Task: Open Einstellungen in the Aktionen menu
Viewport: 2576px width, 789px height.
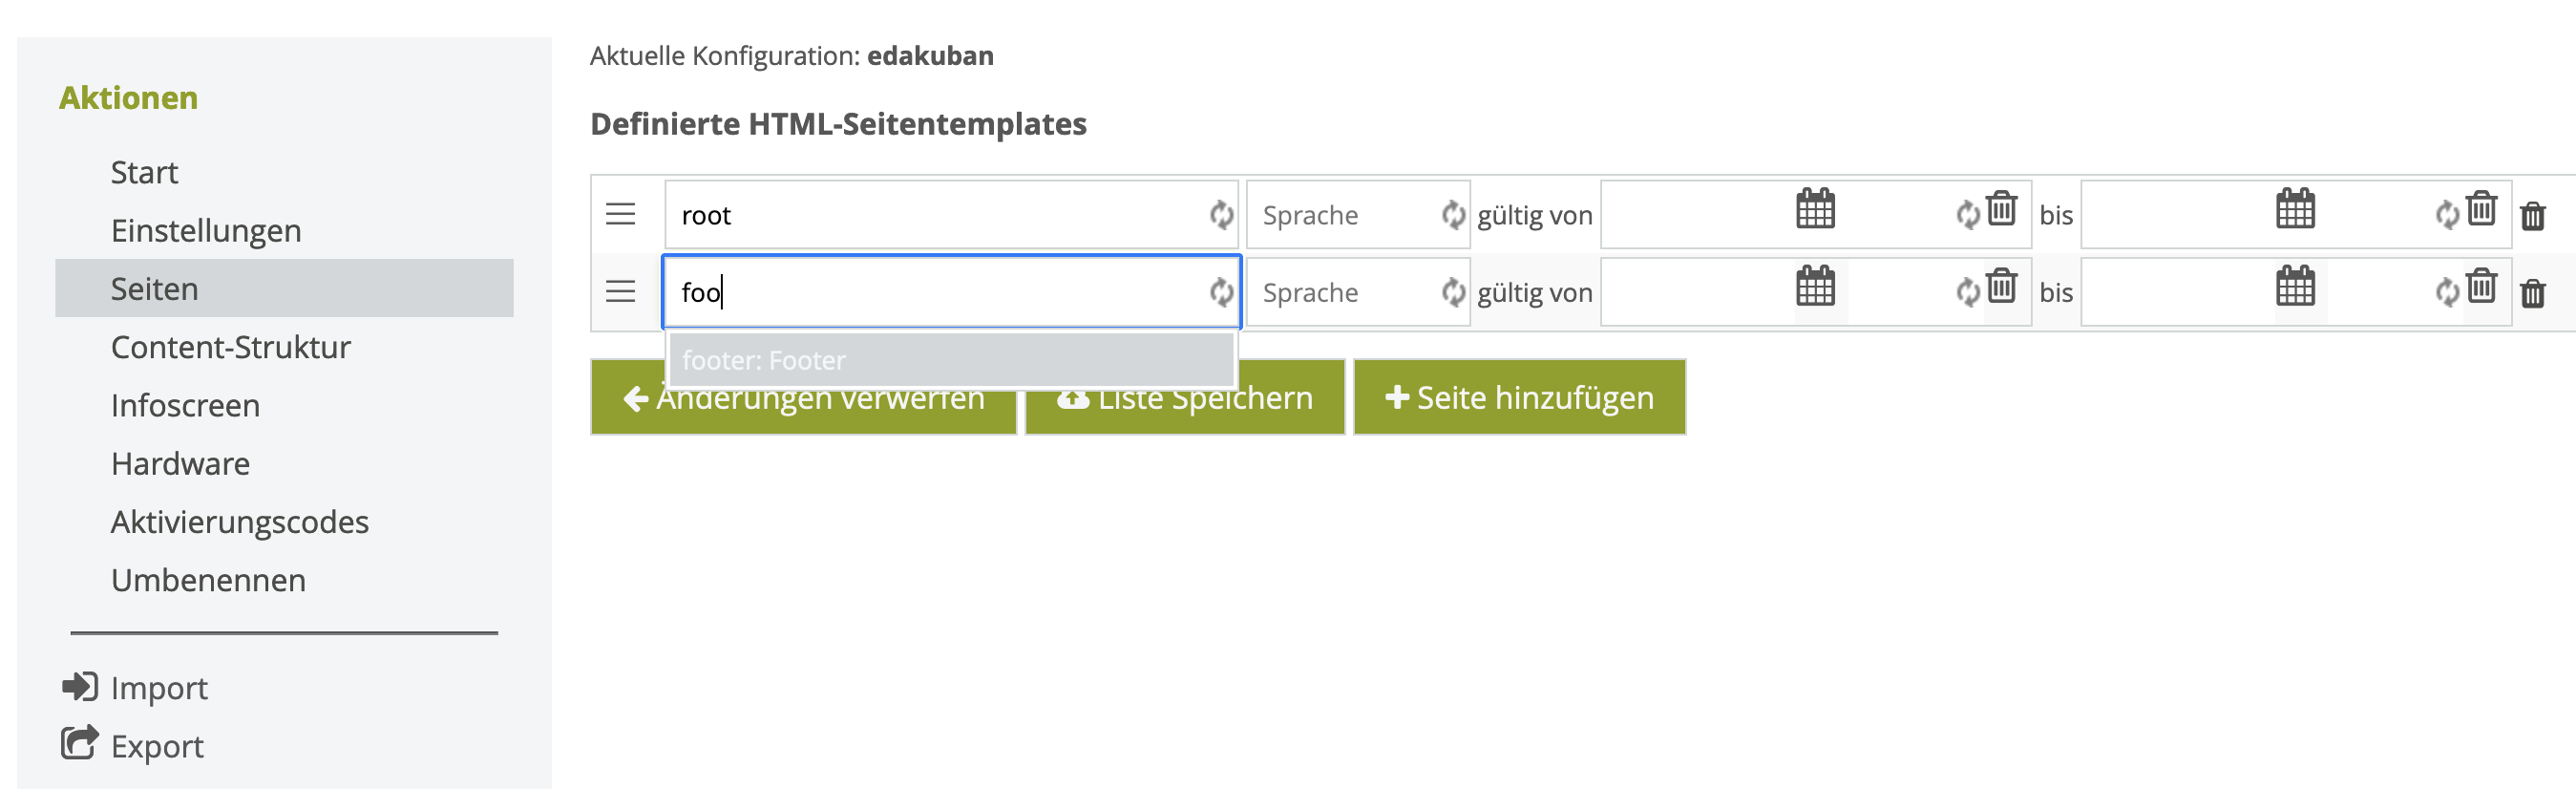Action: coord(206,231)
